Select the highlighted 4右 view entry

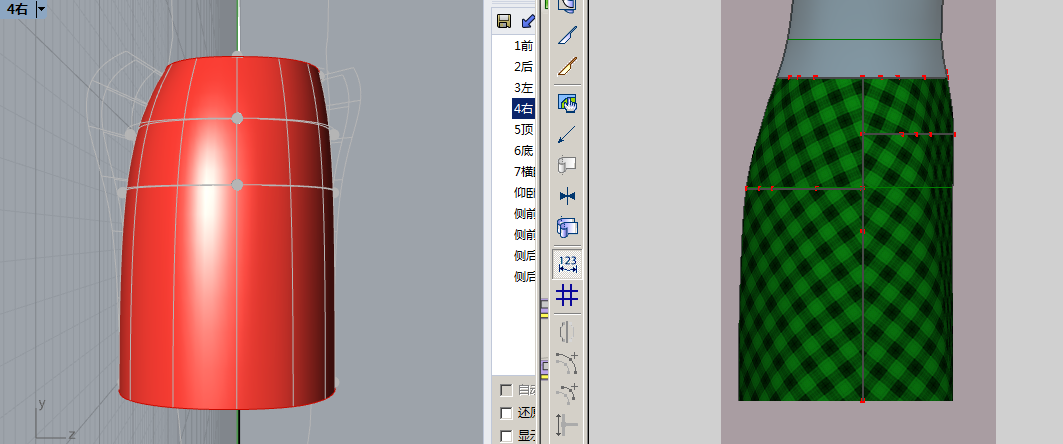(523, 108)
